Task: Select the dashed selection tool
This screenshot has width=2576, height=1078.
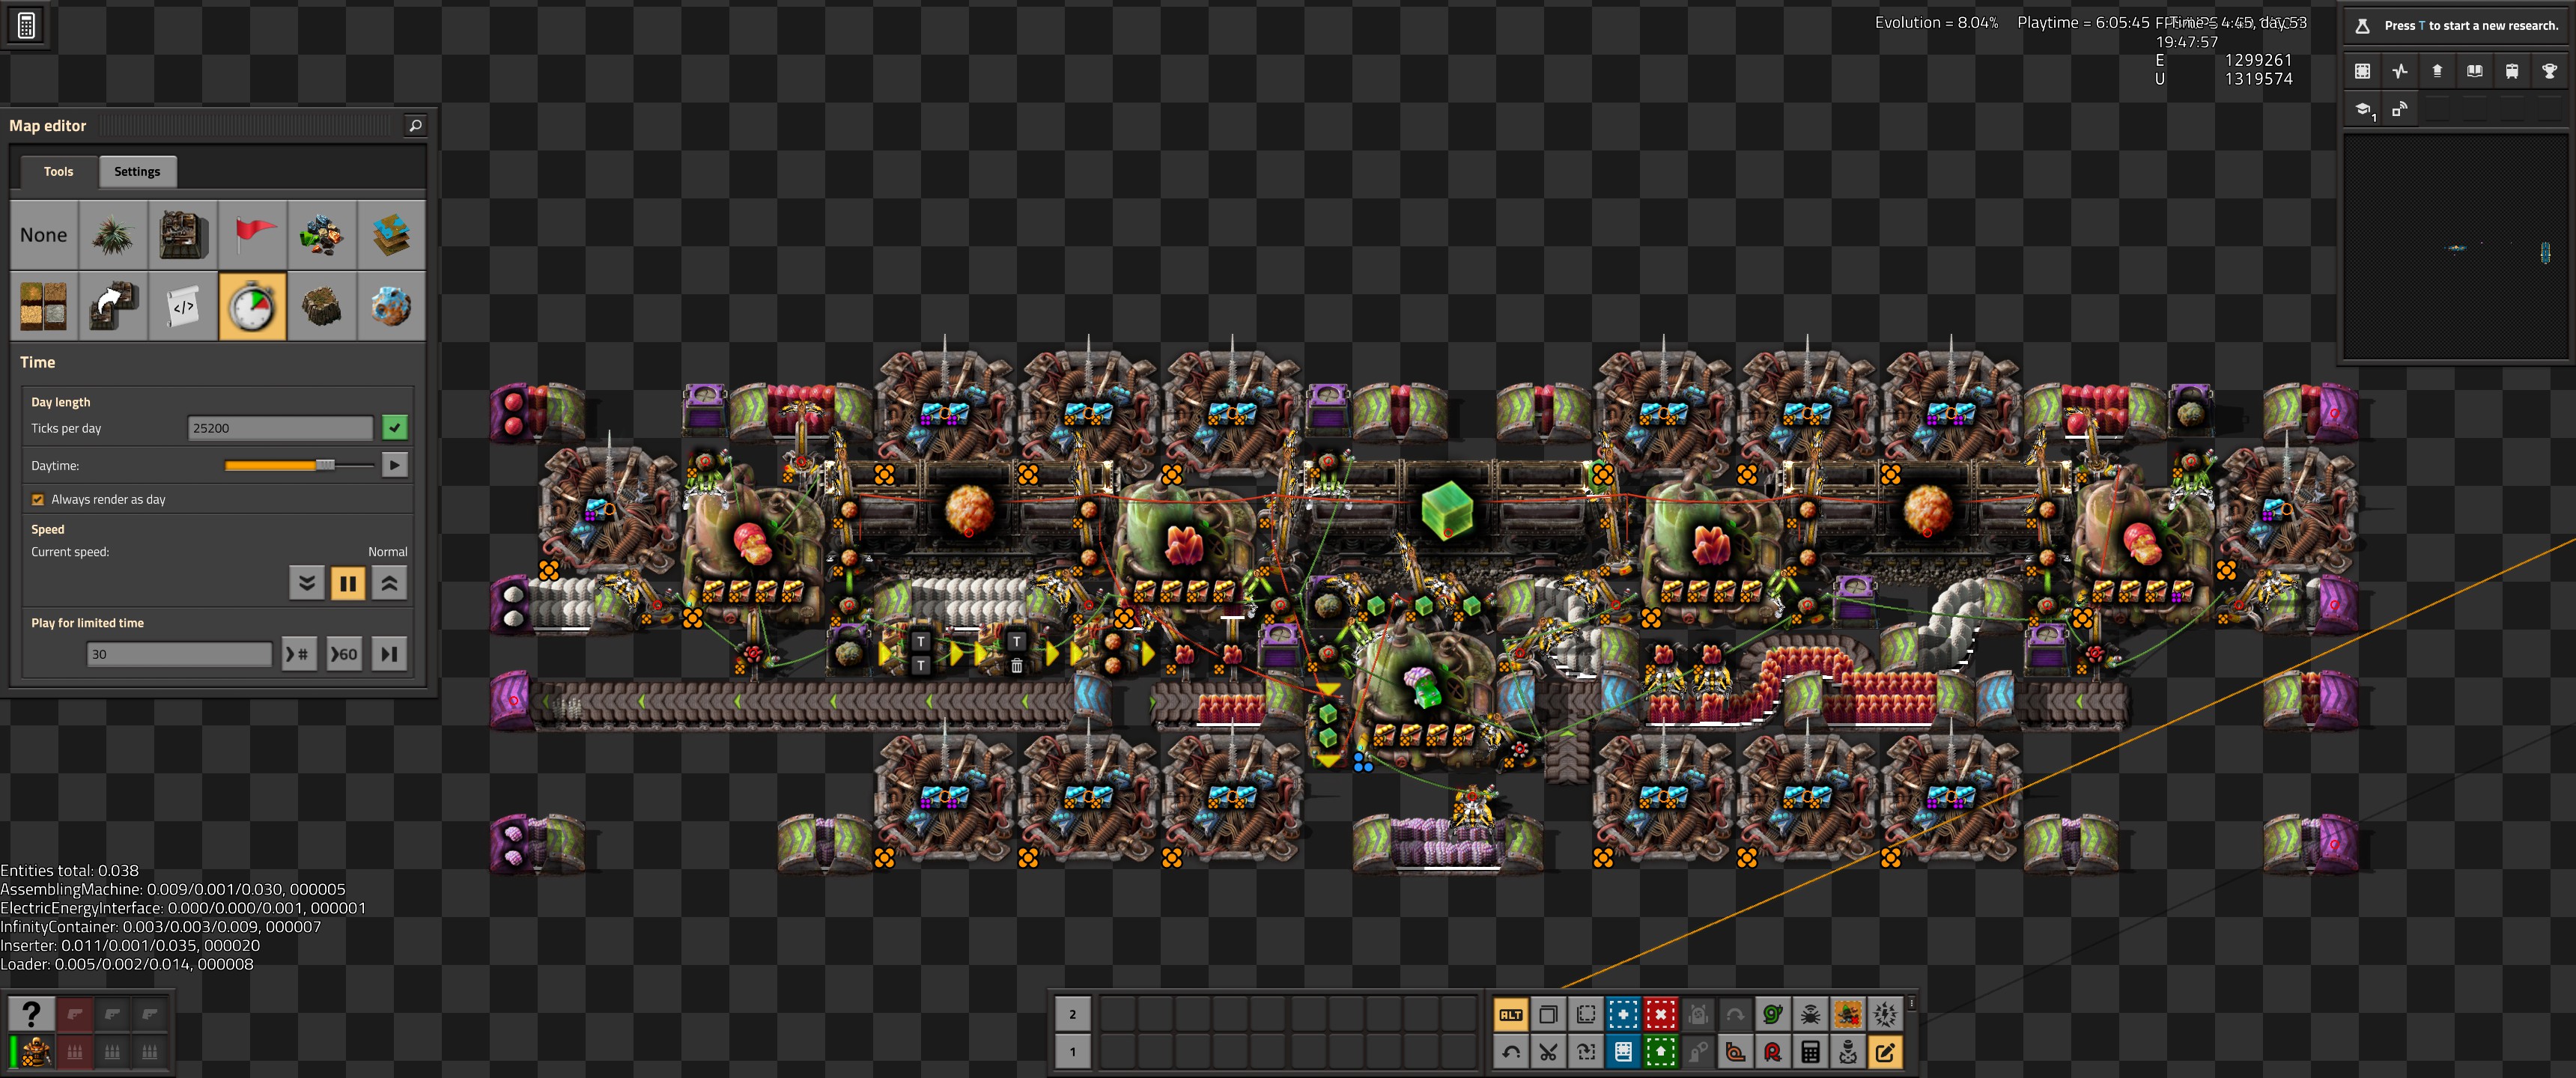Action: pyautogui.click(x=1586, y=1015)
